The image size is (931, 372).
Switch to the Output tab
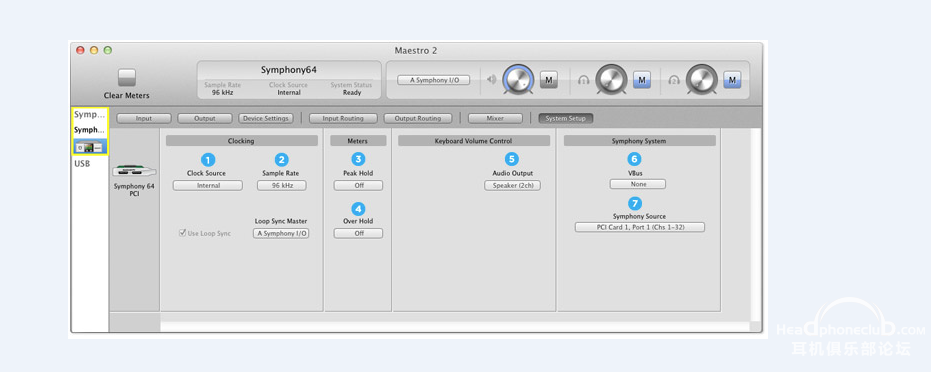click(205, 118)
